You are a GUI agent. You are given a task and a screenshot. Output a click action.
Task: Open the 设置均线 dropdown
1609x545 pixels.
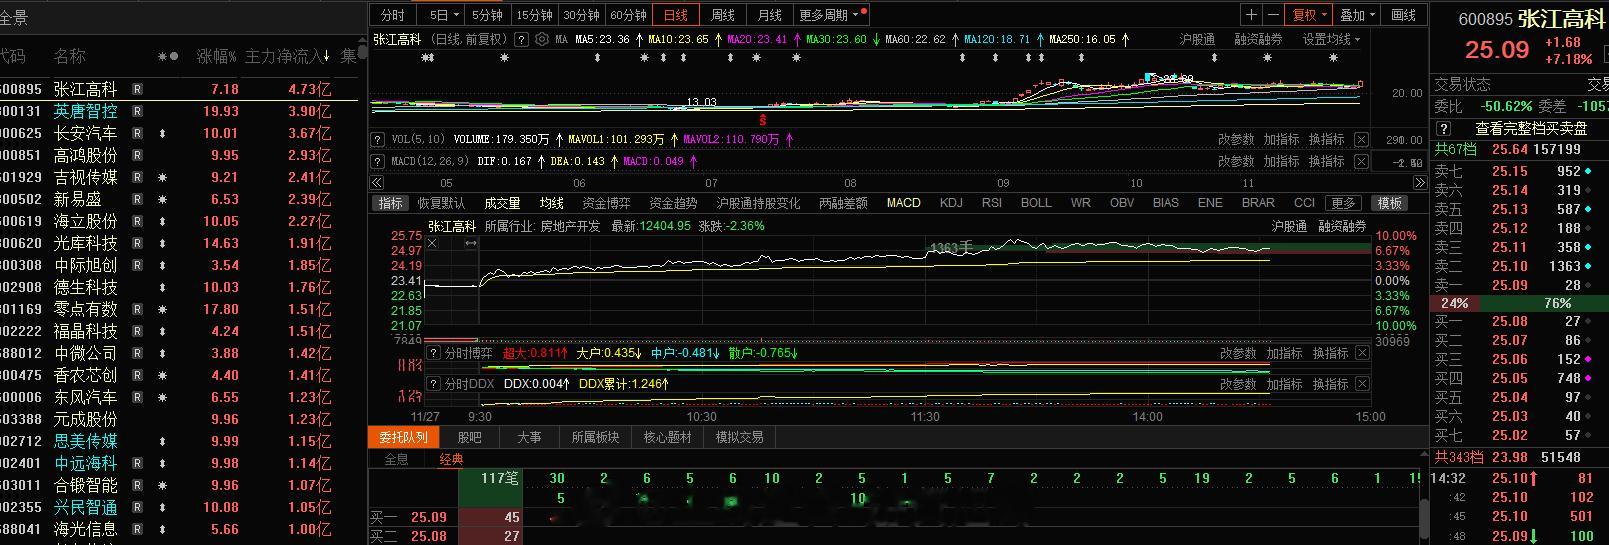1331,39
